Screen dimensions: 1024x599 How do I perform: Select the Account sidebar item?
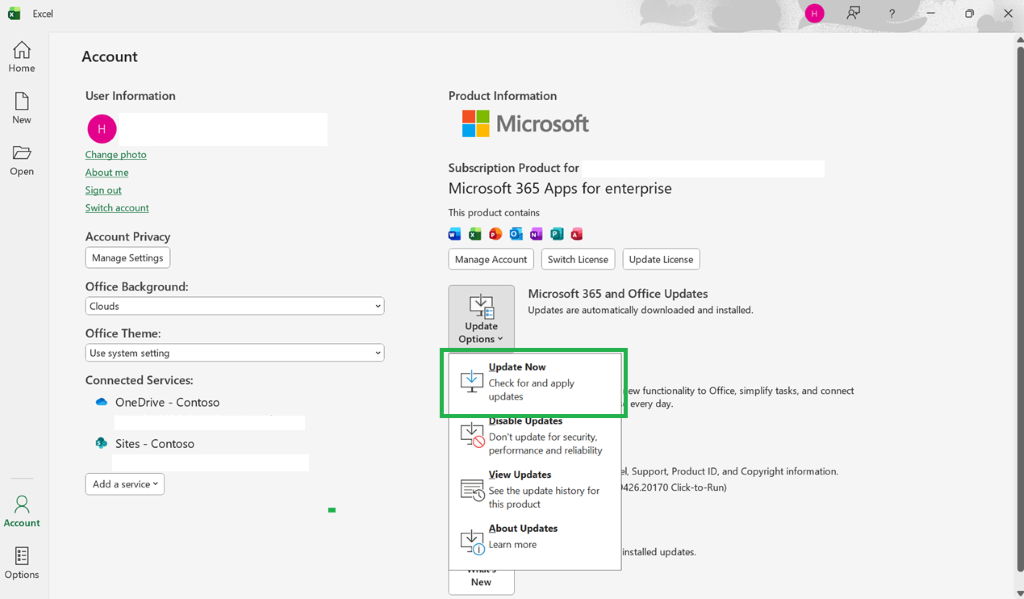[x=22, y=511]
